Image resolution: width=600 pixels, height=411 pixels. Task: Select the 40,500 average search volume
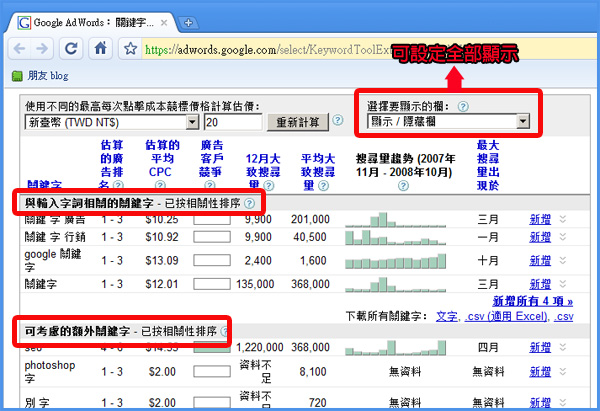[310, 237]
